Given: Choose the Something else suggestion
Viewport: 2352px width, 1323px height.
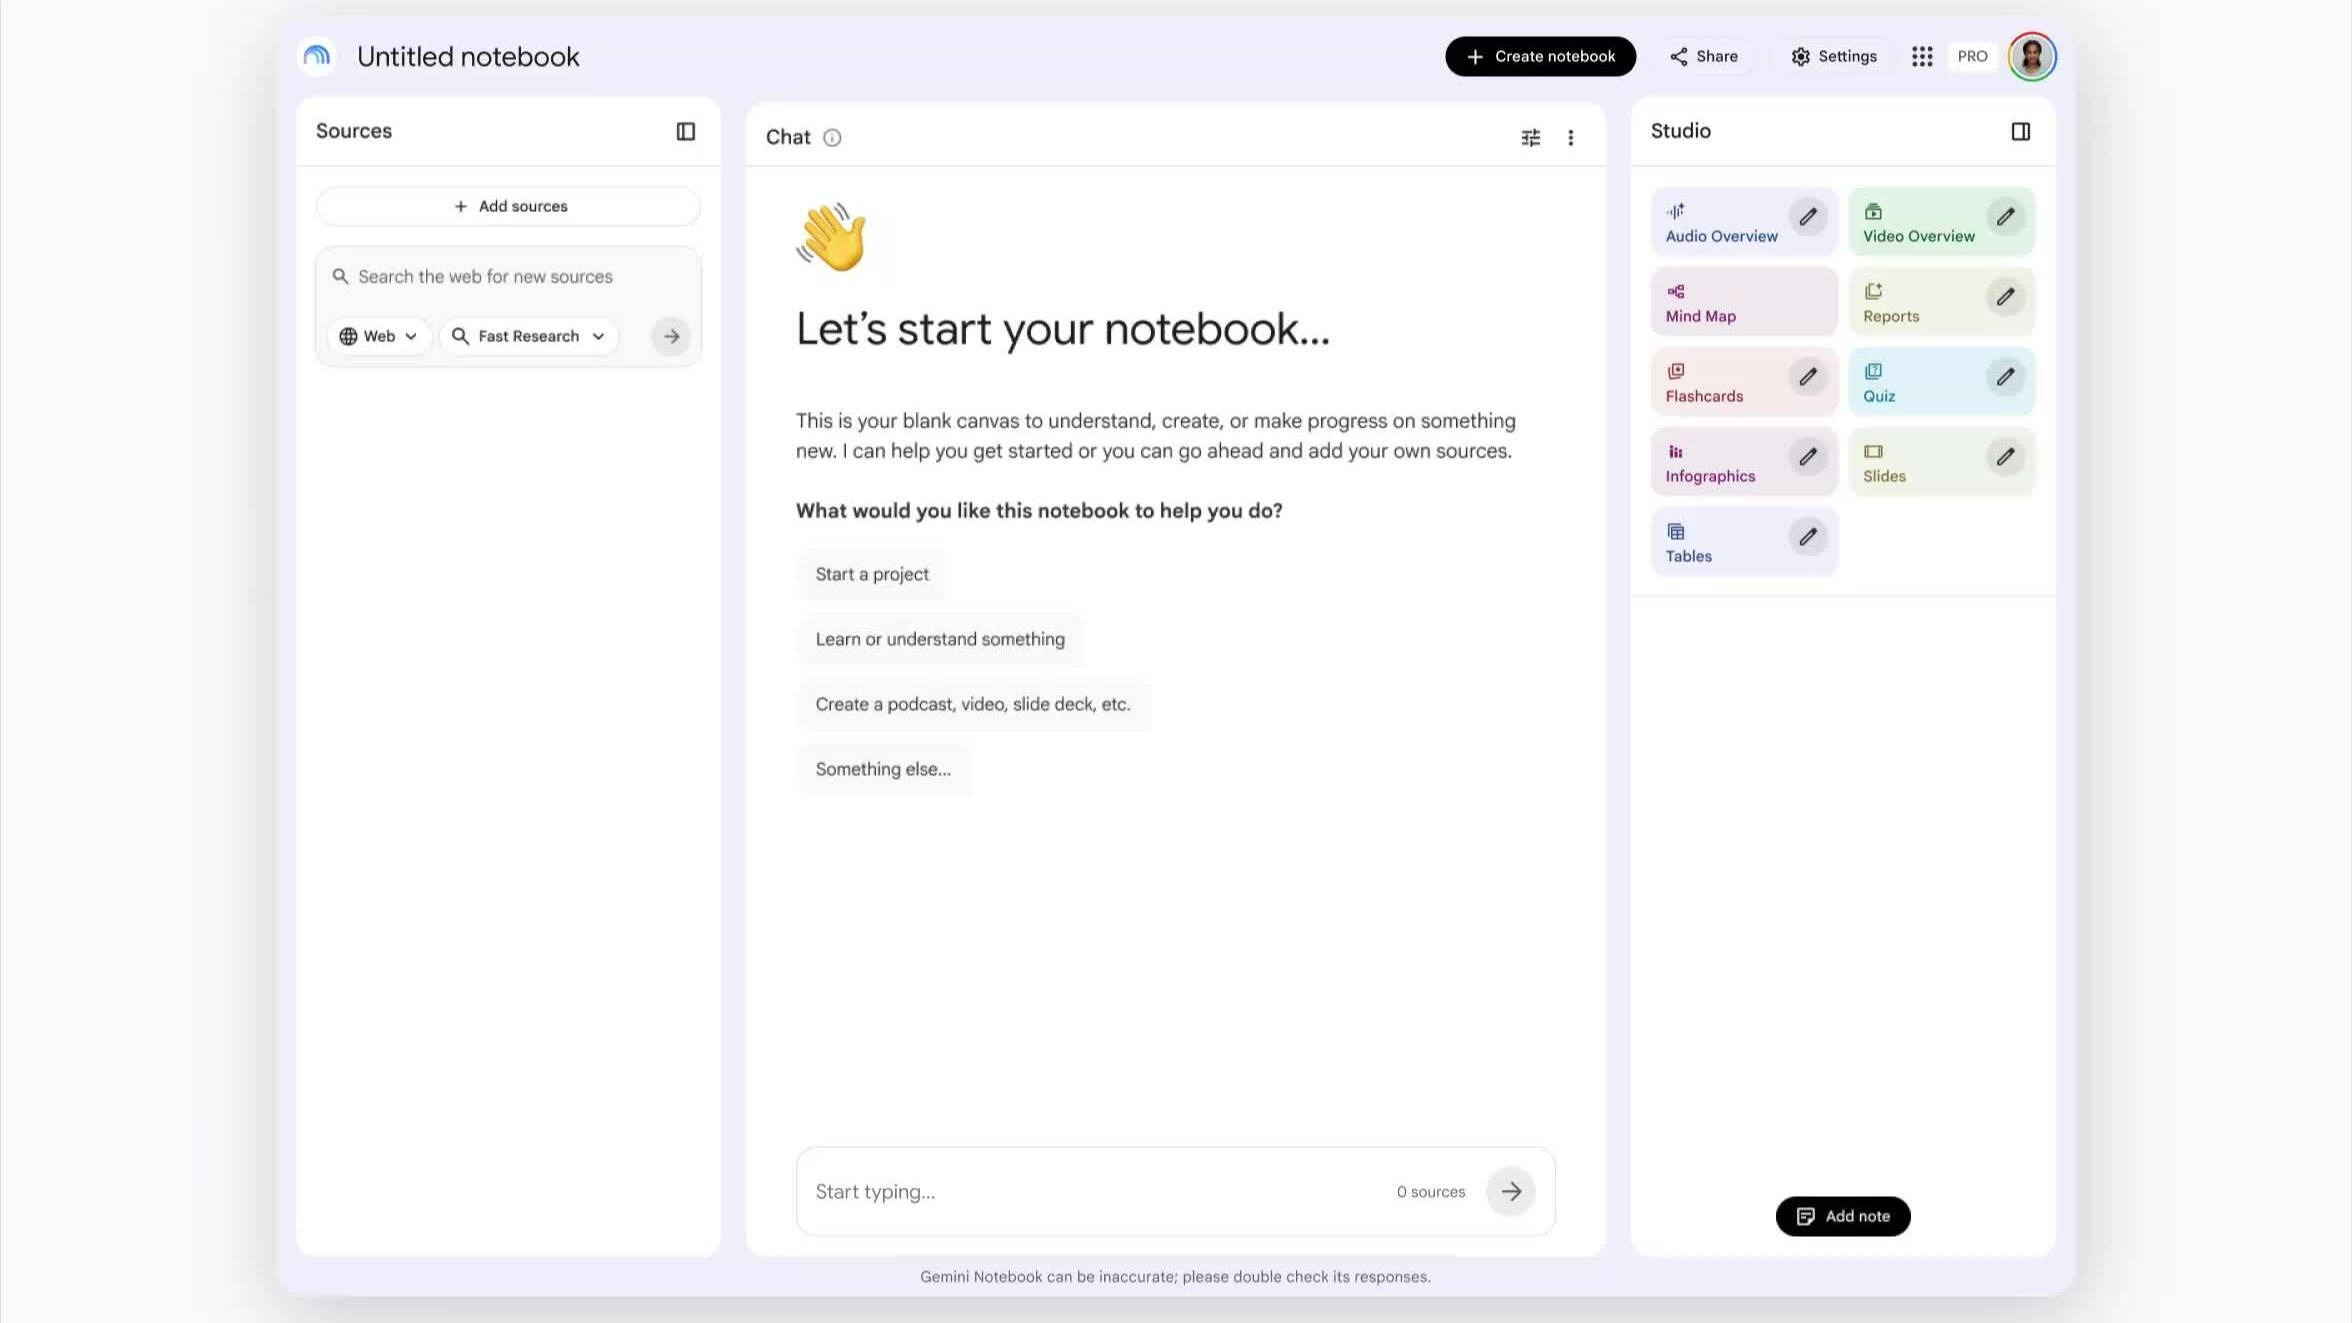Looking at the screenshot, I should [883, 769].
